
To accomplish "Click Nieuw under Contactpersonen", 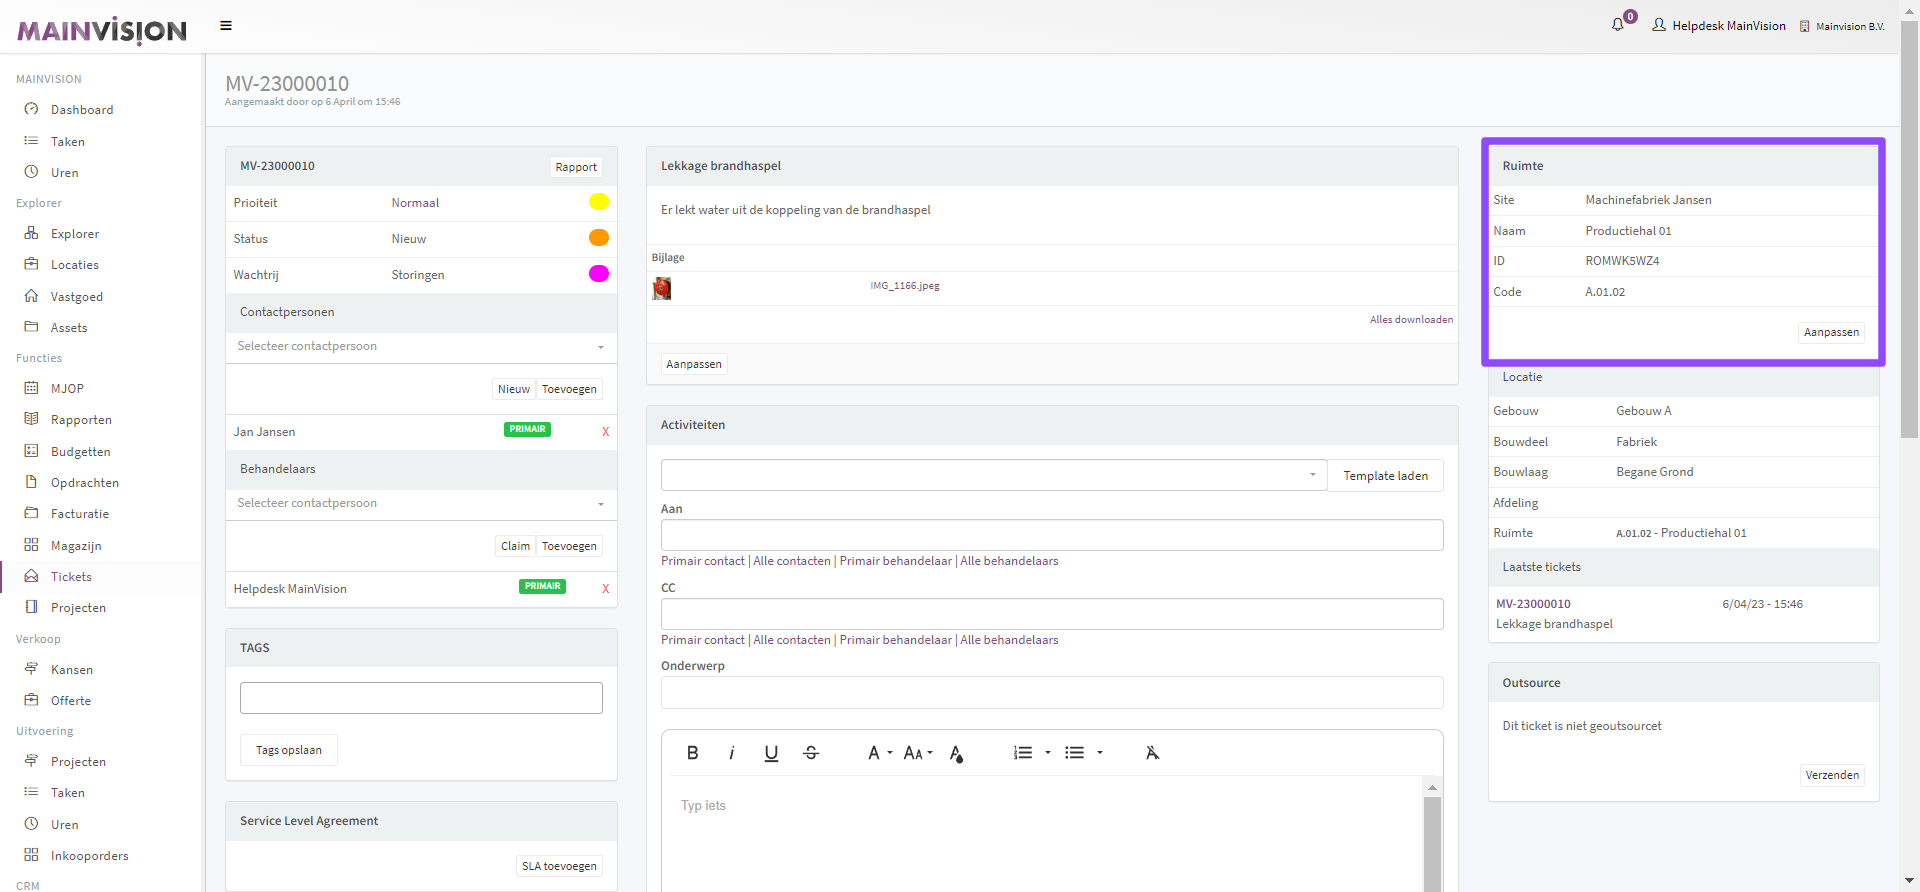I will (x=514, y=389).
